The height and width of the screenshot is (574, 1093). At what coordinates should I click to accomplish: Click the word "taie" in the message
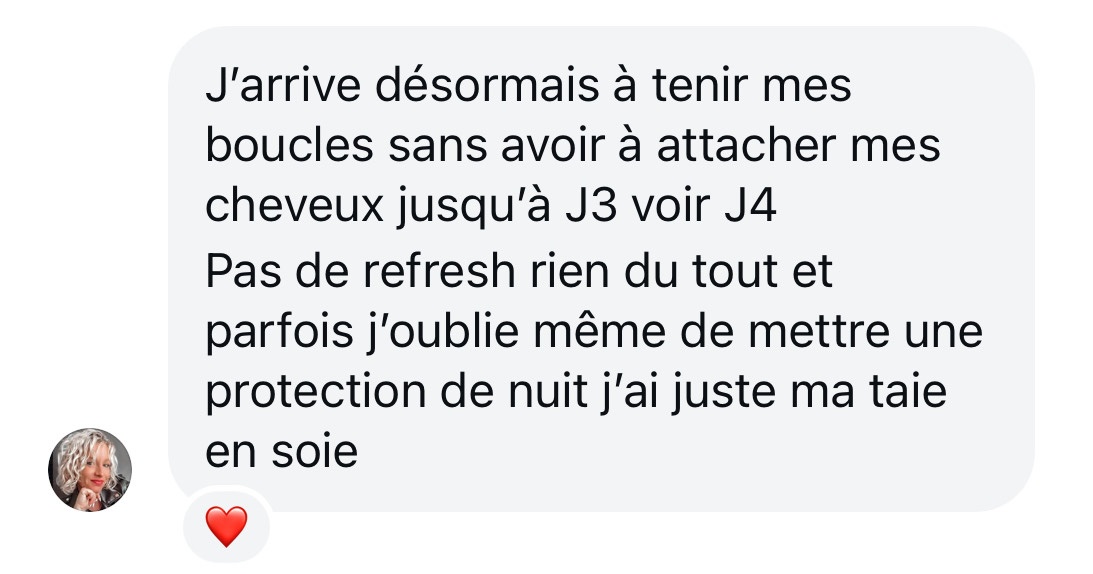[908, 392]
